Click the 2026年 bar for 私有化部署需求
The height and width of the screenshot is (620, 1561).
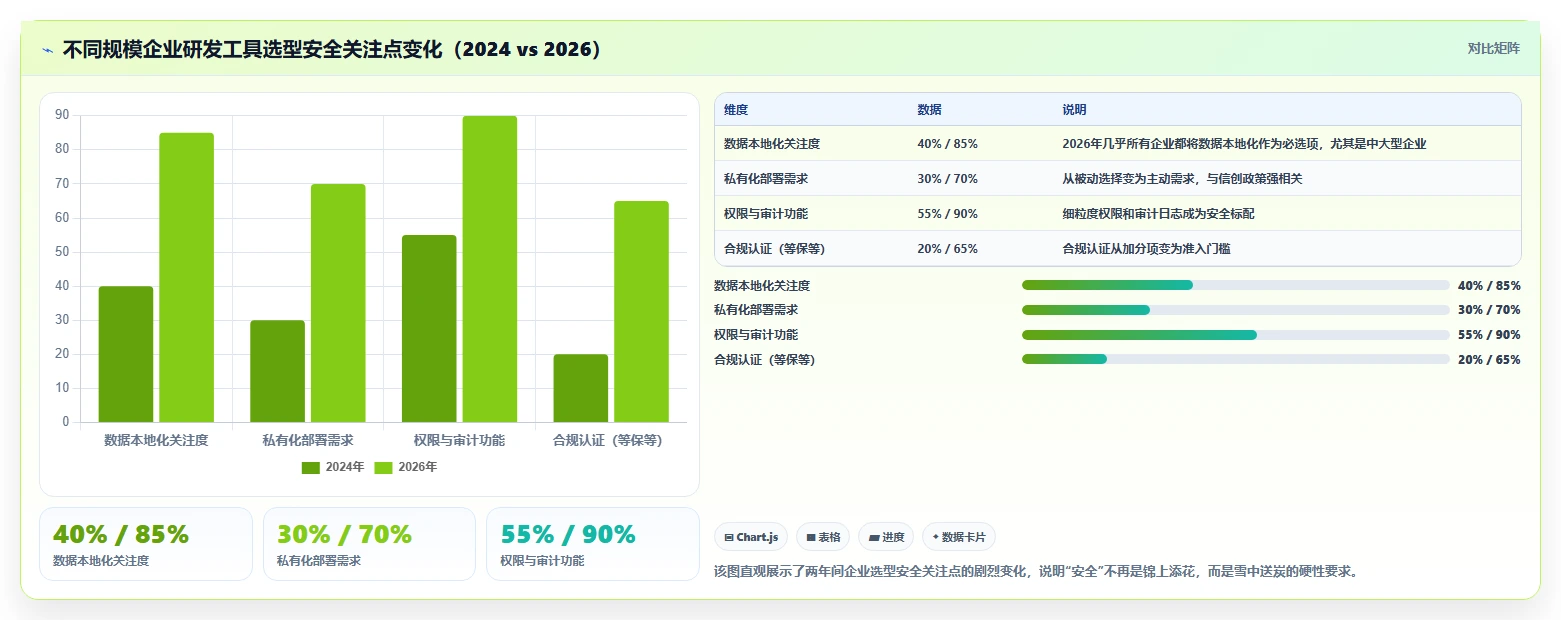(338, 303)
